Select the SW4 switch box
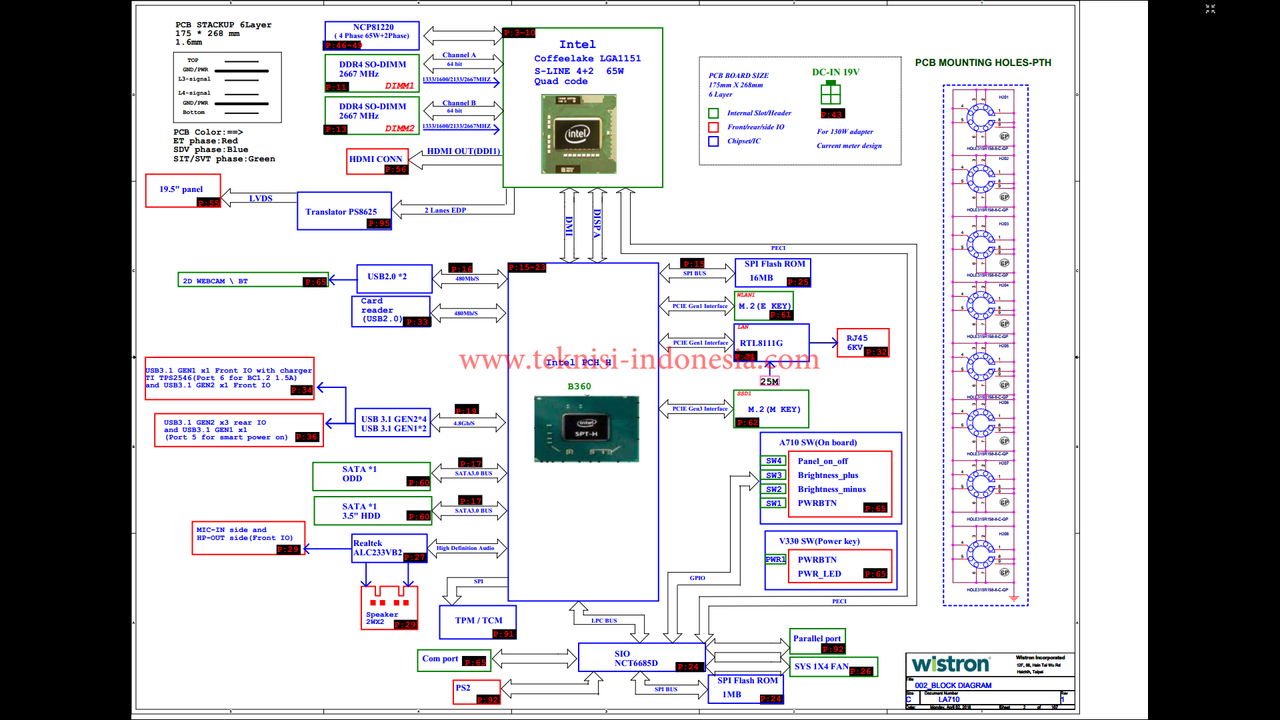The height and width of the screenshot is (720, 1280). pos(774,461)
